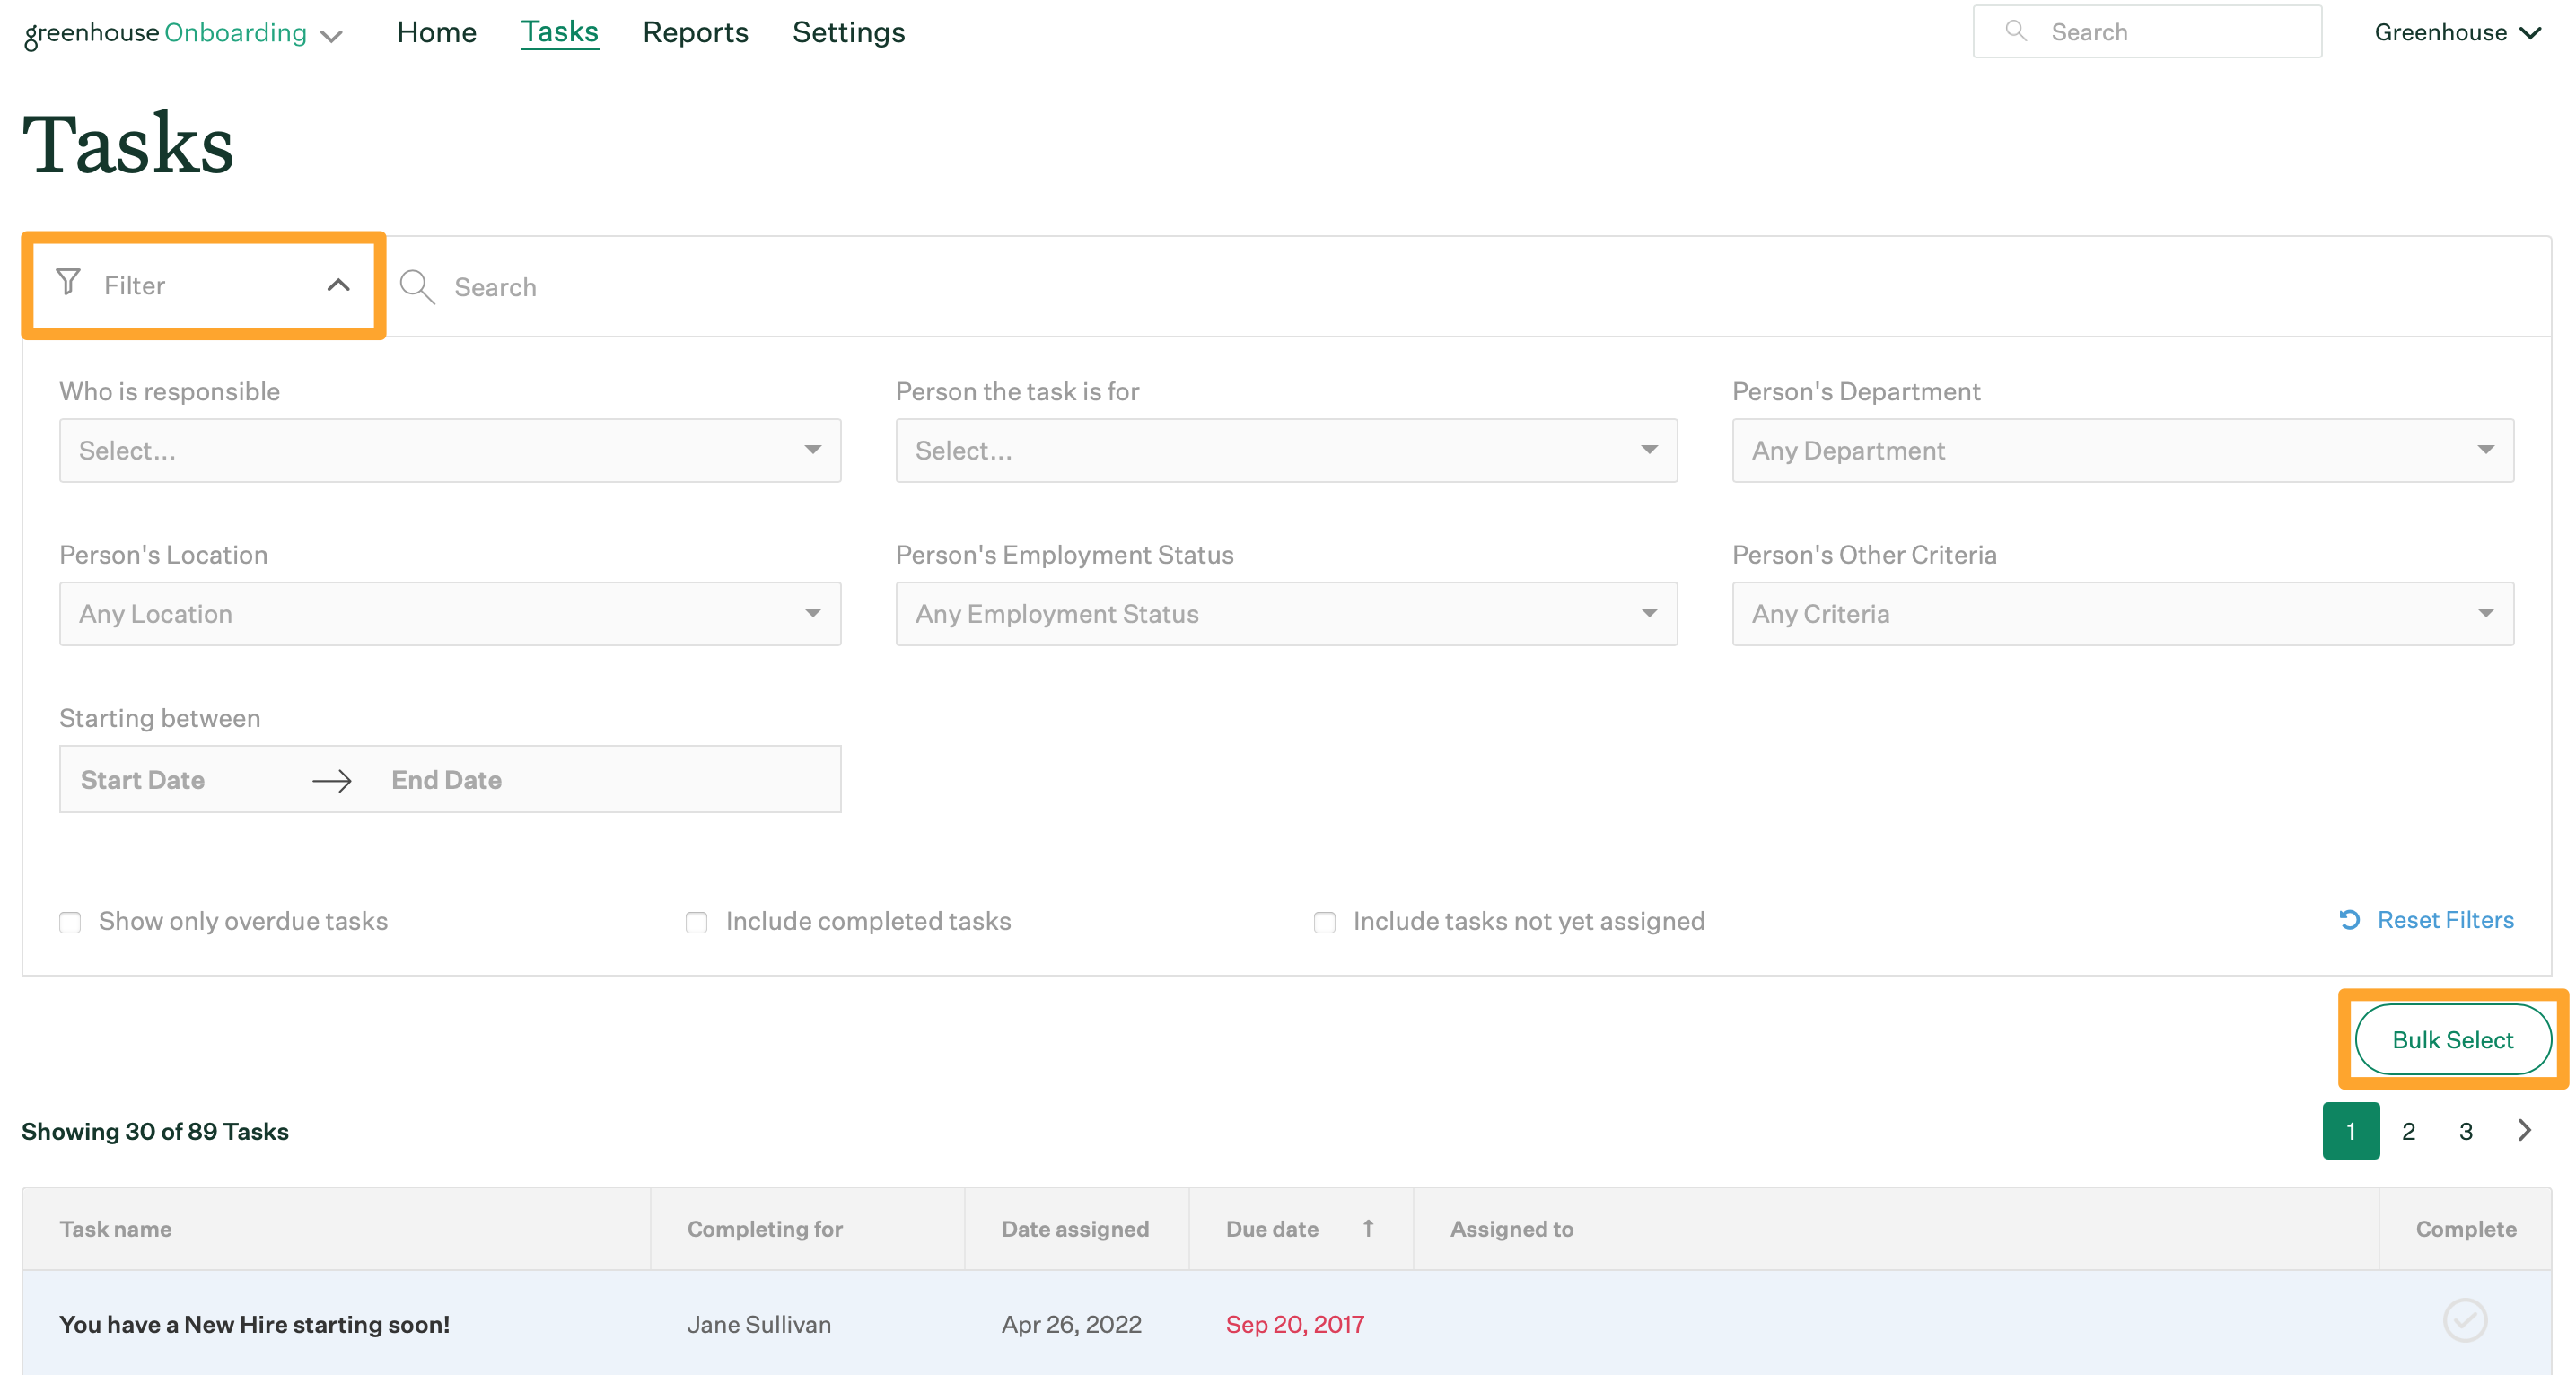The width and height of the screenshot is (2576, 1375).
Task: Go to page 2 of tasks
Action: coord(2408,1131)
